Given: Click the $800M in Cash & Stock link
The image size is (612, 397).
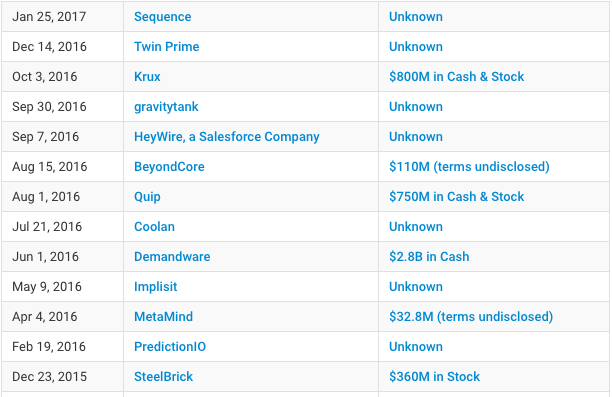Looking at the screenshot, I should point(456,77).
